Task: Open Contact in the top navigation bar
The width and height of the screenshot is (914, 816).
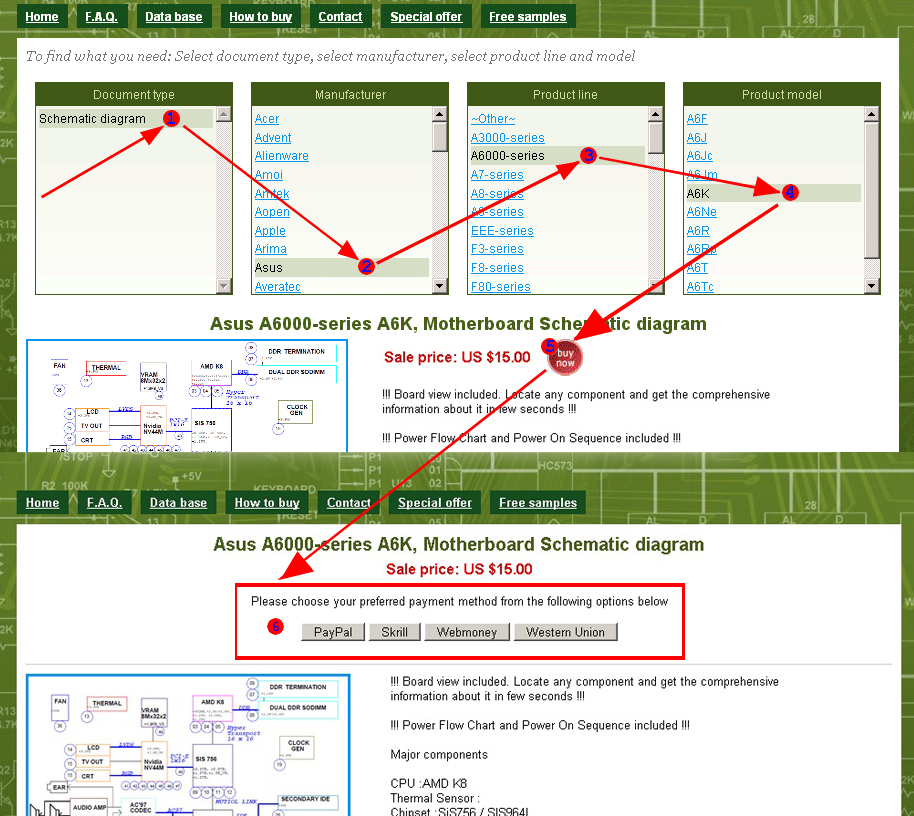Action: tap(340, 17)
